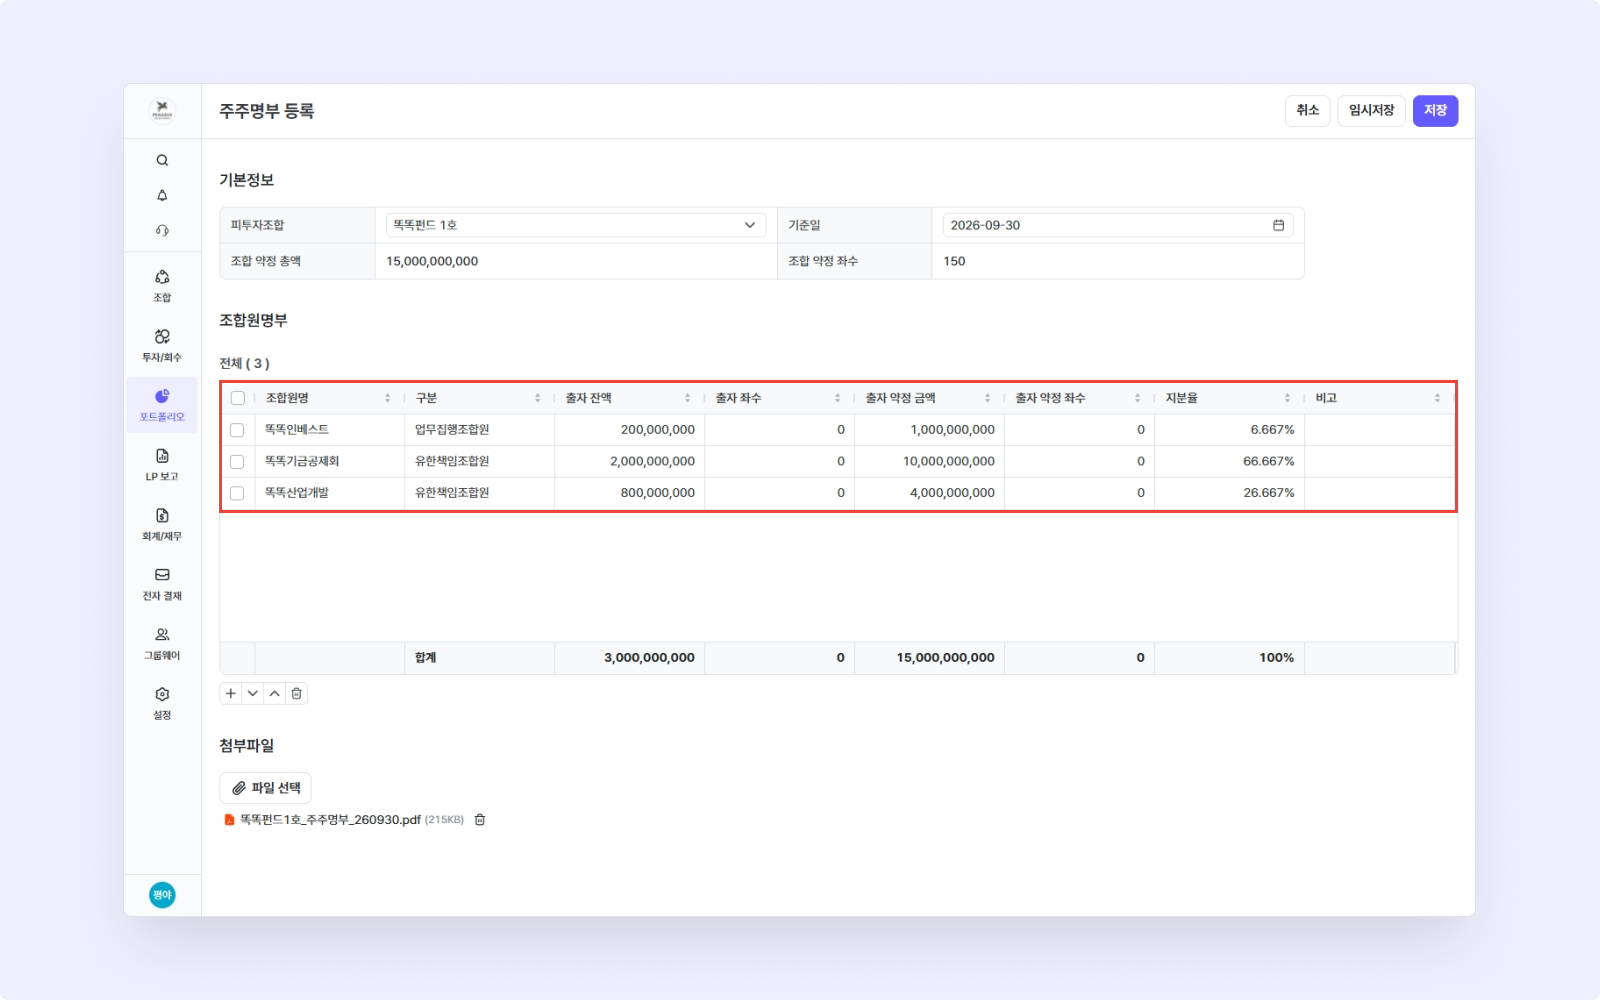Navigate to 회계/재무 in the sidebar
The width and height of the screenshot is (1600, 1000).
point(162,524)
